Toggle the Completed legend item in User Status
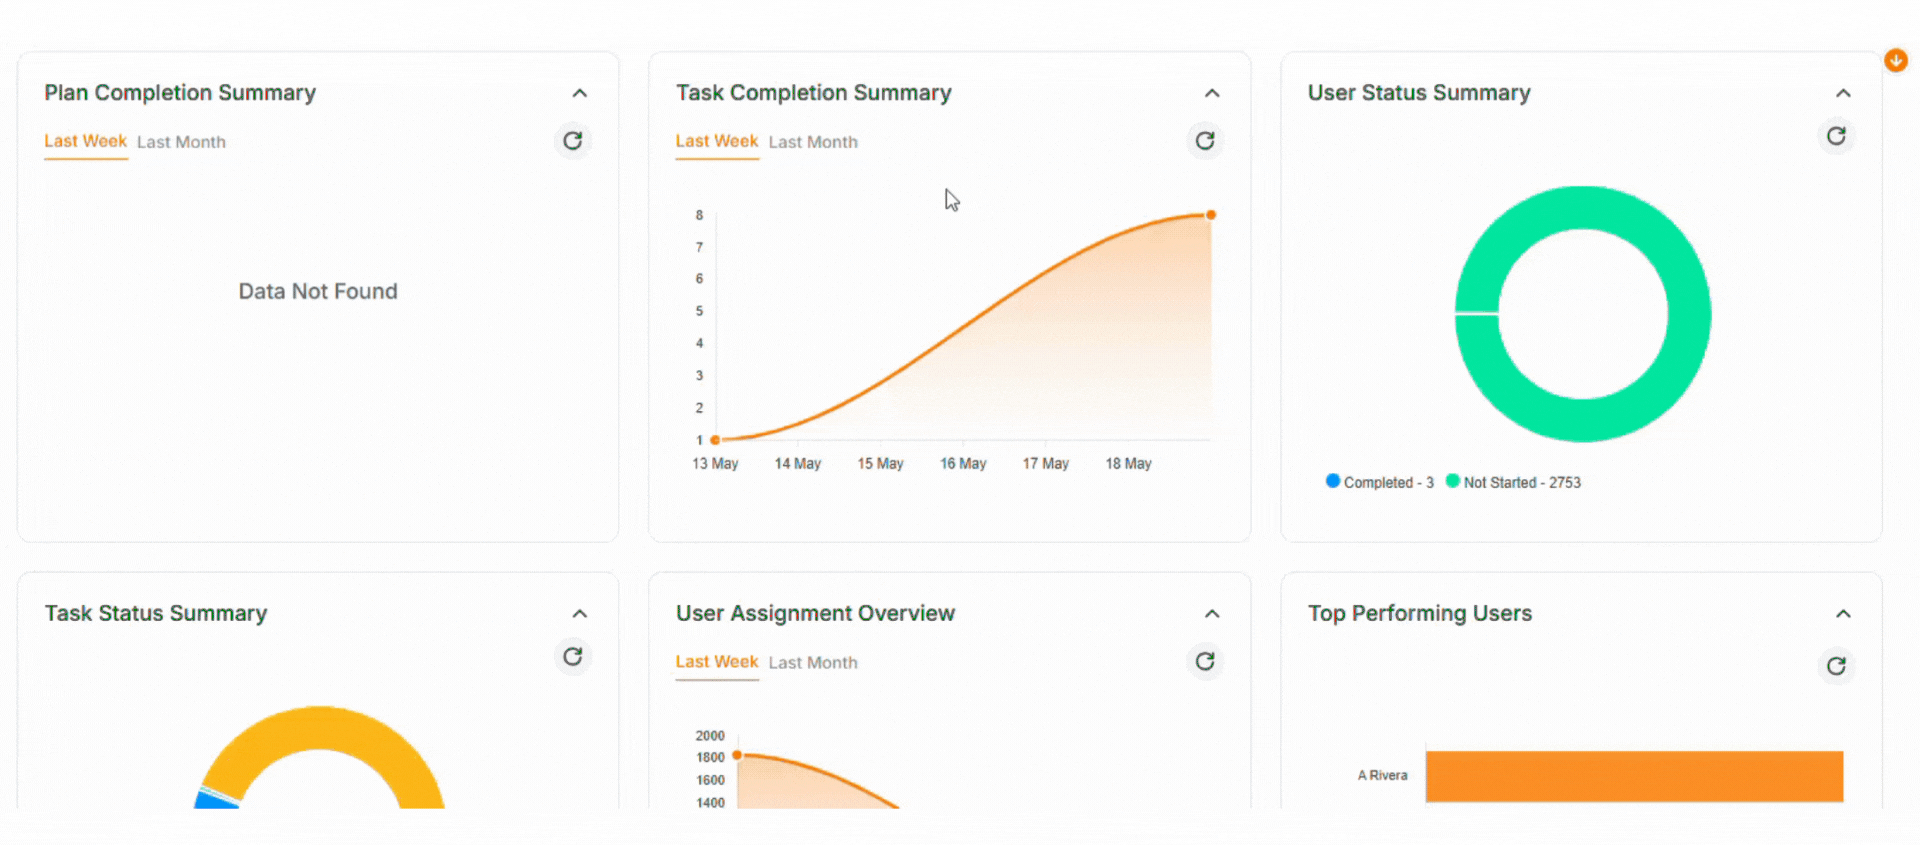Image resolution: width=1920 pixels, height=845 pixels. coord(1380,482)
